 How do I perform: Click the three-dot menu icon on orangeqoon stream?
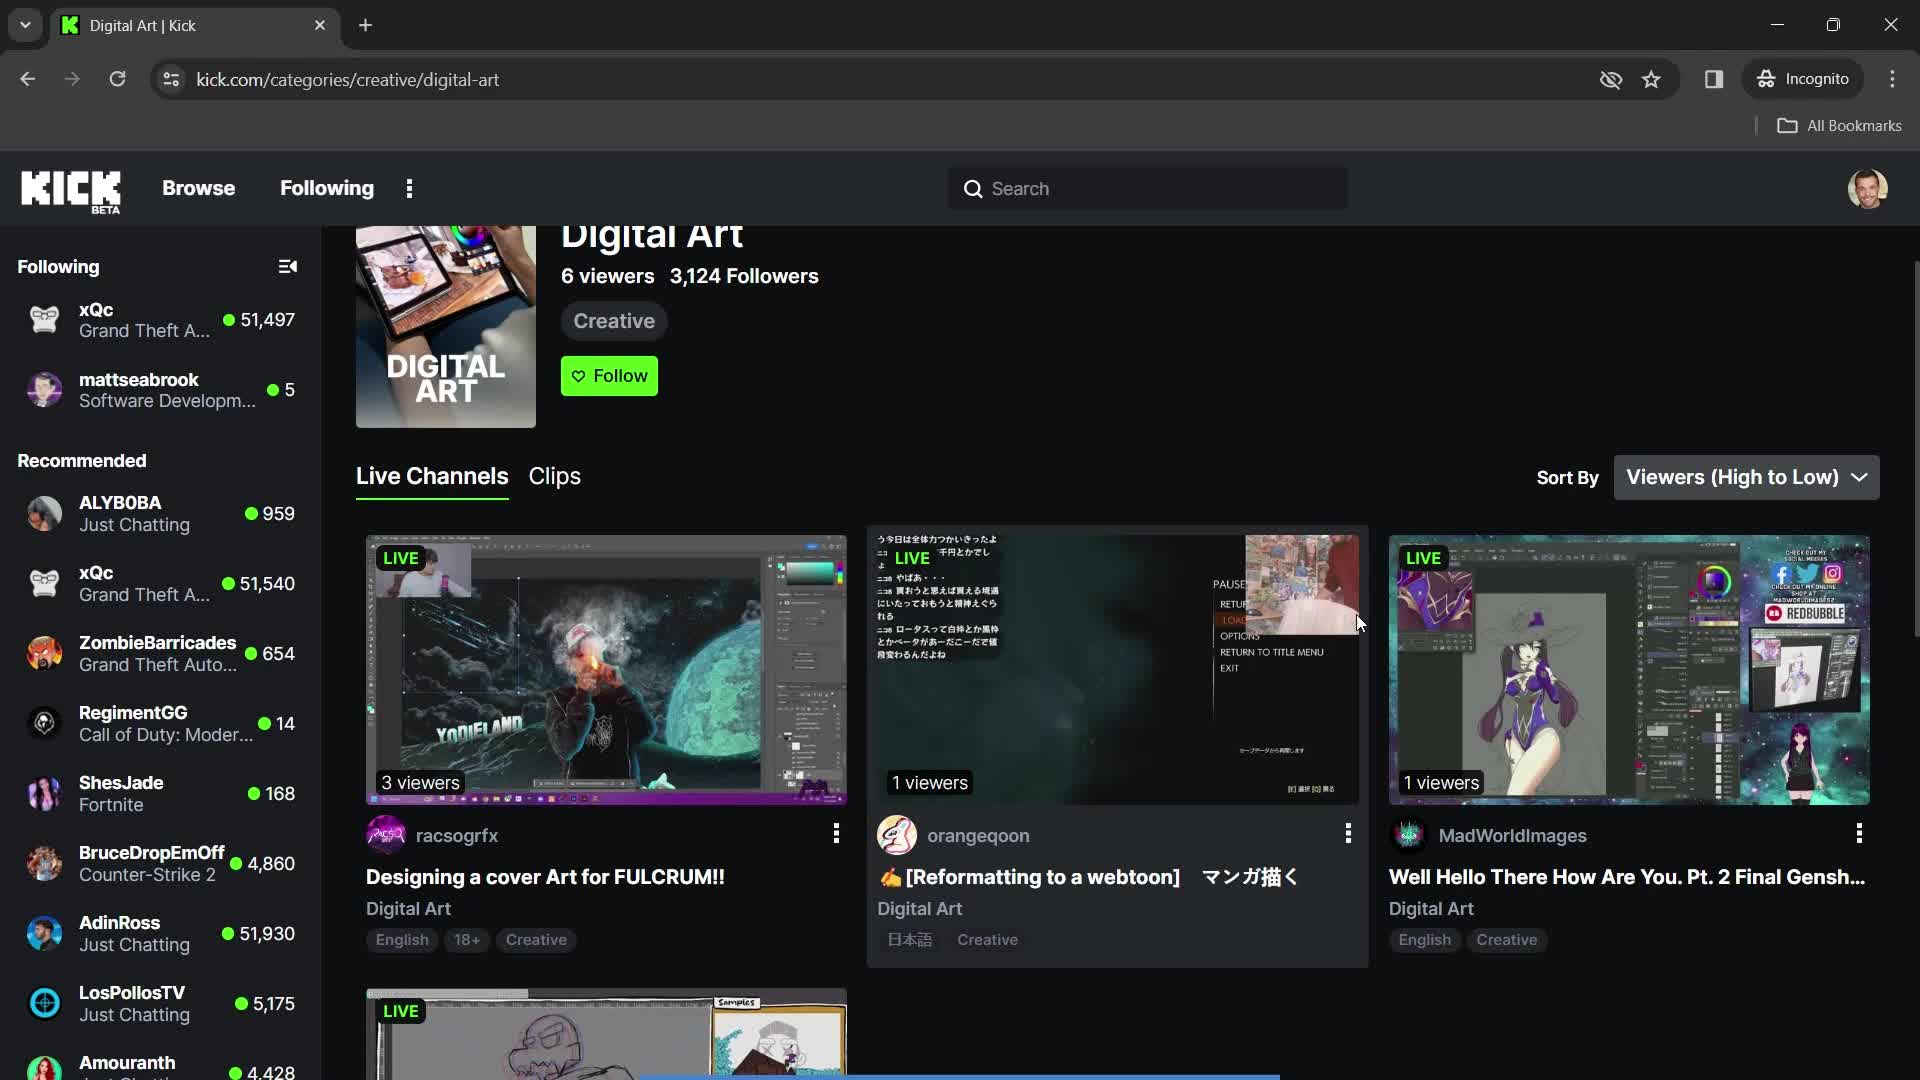(x=1346, y=833)
